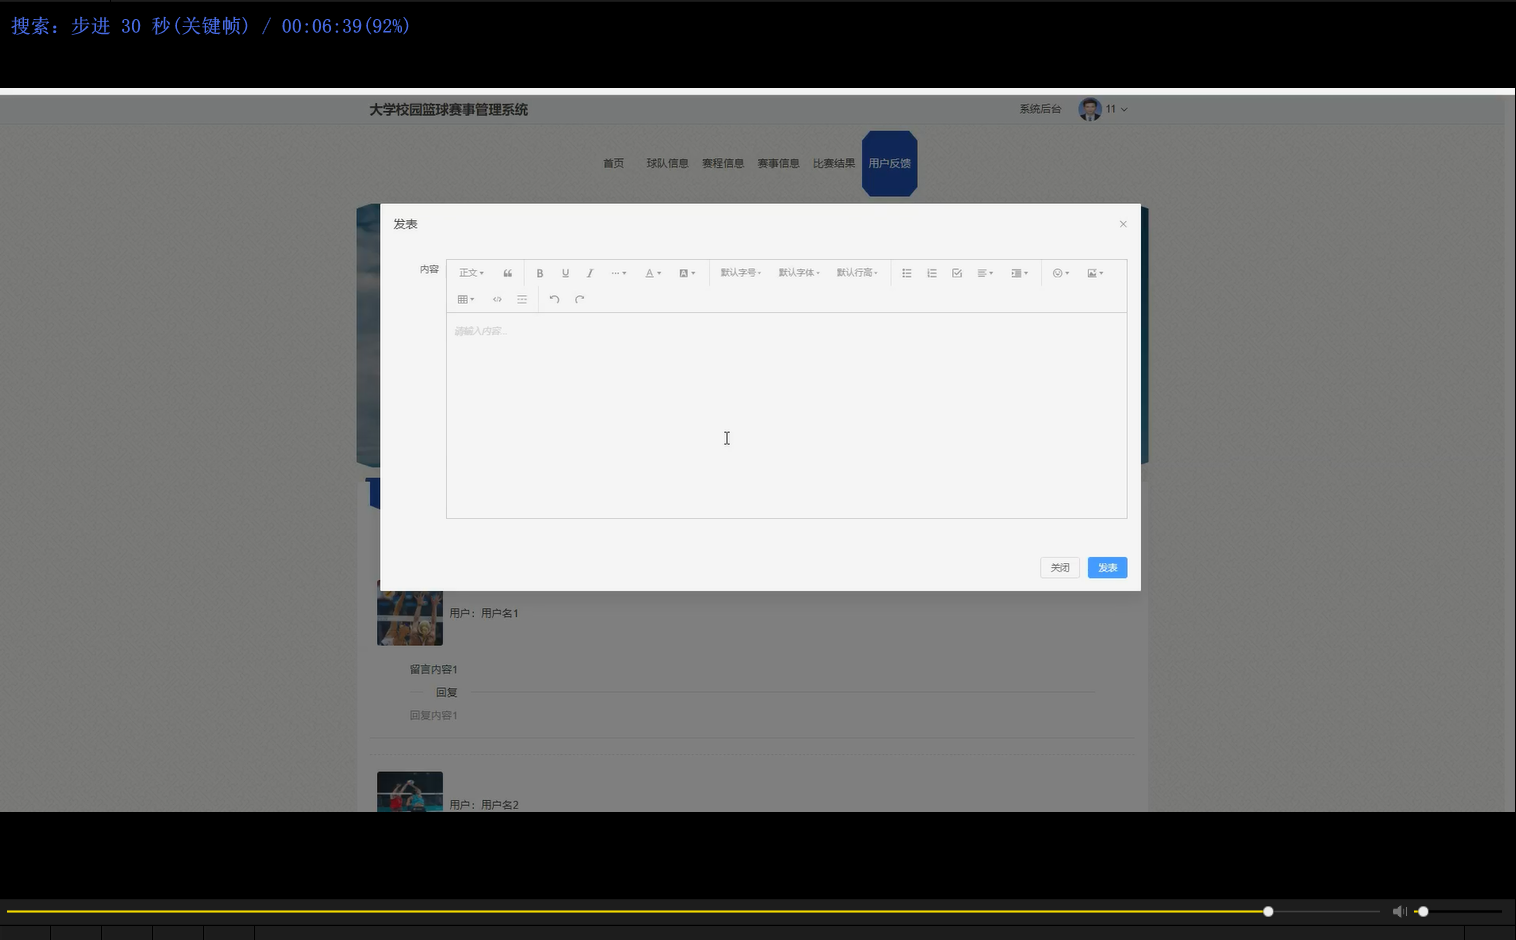
Task: Insert a block quote in editor
Action: pyautogui.click(x=508, y=273)
